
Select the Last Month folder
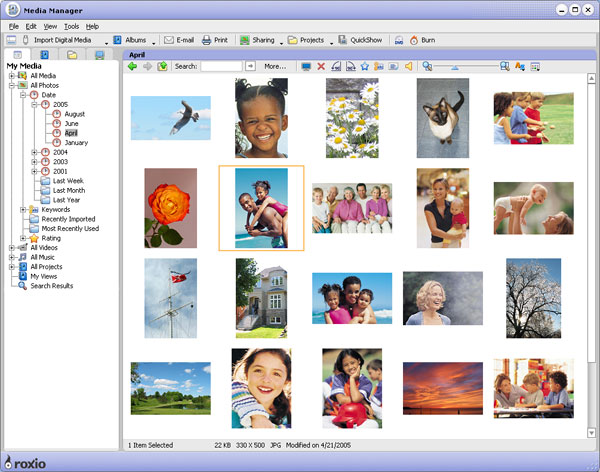(x=69, y=190)
